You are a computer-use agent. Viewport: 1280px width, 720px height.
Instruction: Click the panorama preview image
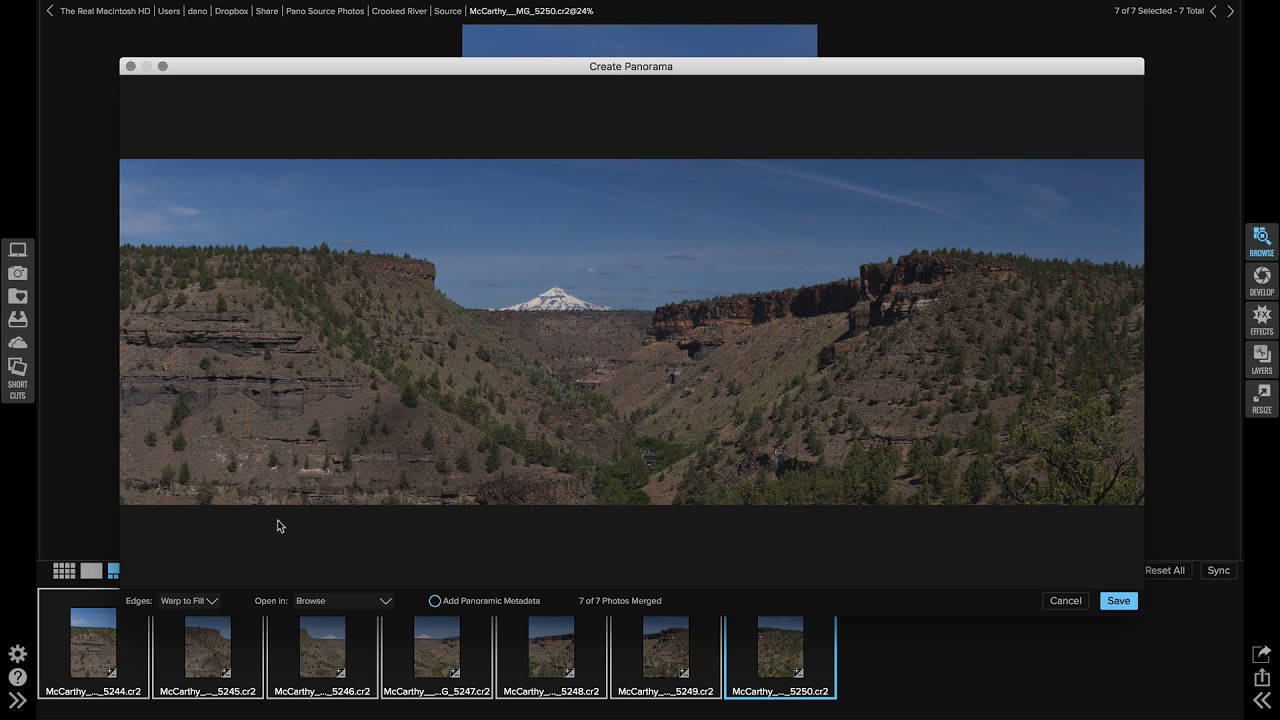[631, 332]
